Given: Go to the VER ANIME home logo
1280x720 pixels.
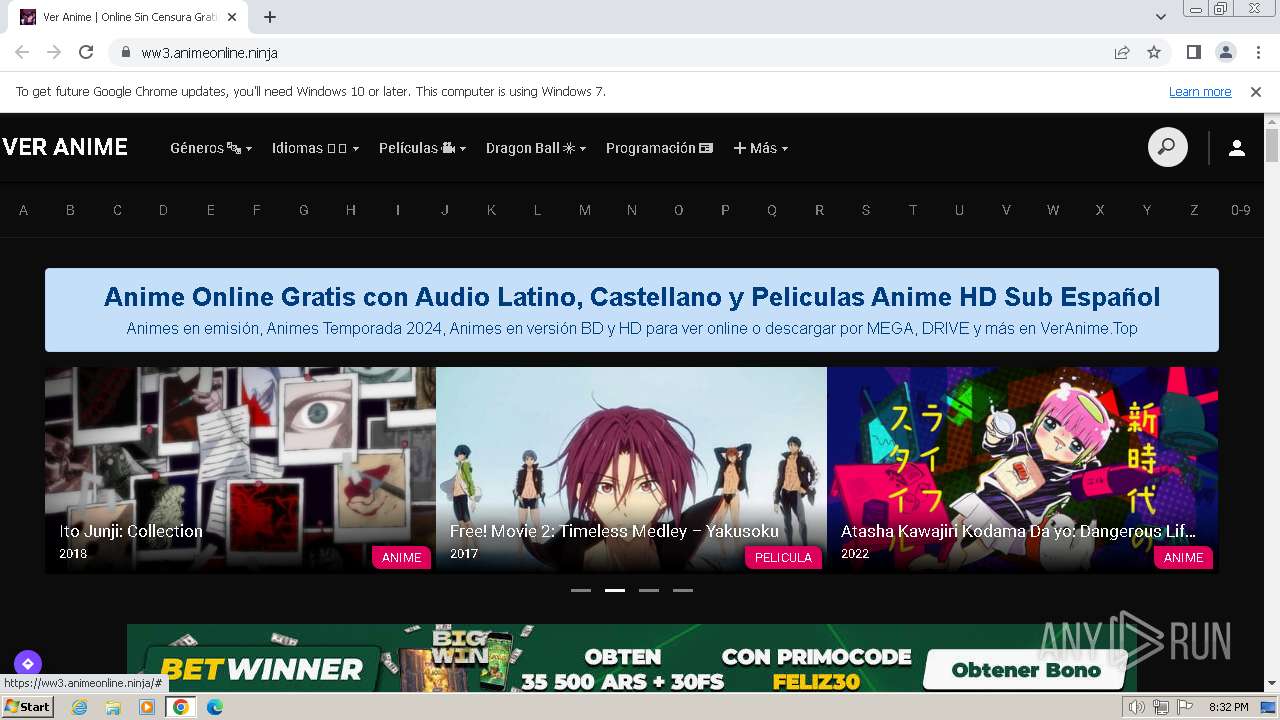Looking at the screenshot, I should tap(65, 148).
